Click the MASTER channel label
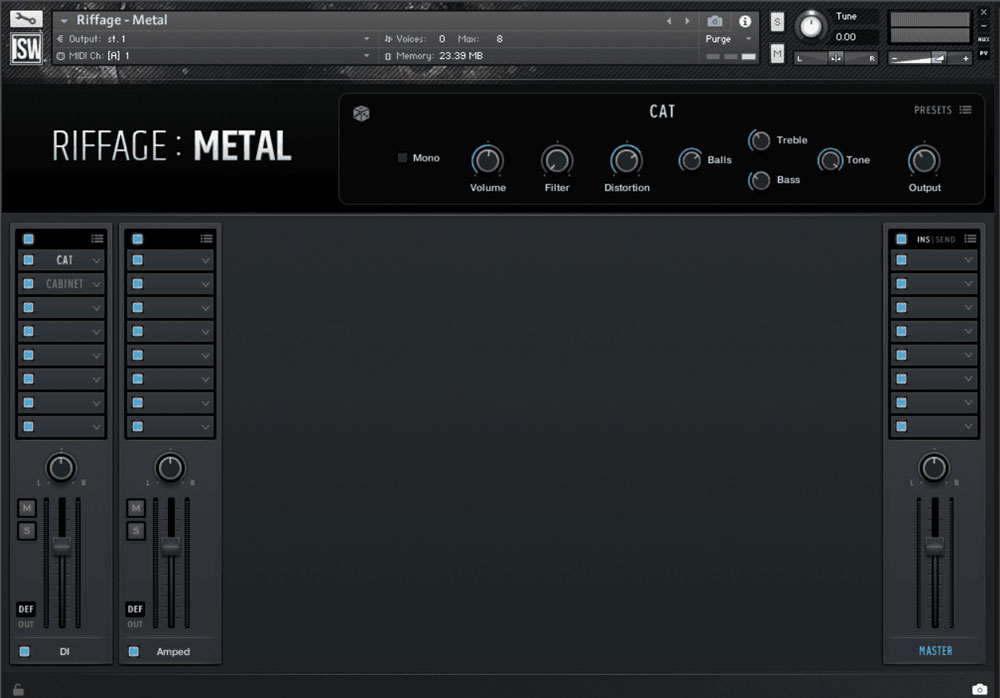1000x698 pixels. pyautogui.click(x=935, y=651)
